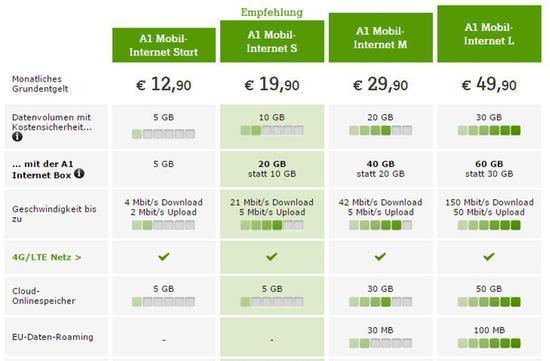Click 4G/LTE checkmark in Mobil-Internet S column
The width and height of the screenshot is (550, 361).
coord(272,256)
